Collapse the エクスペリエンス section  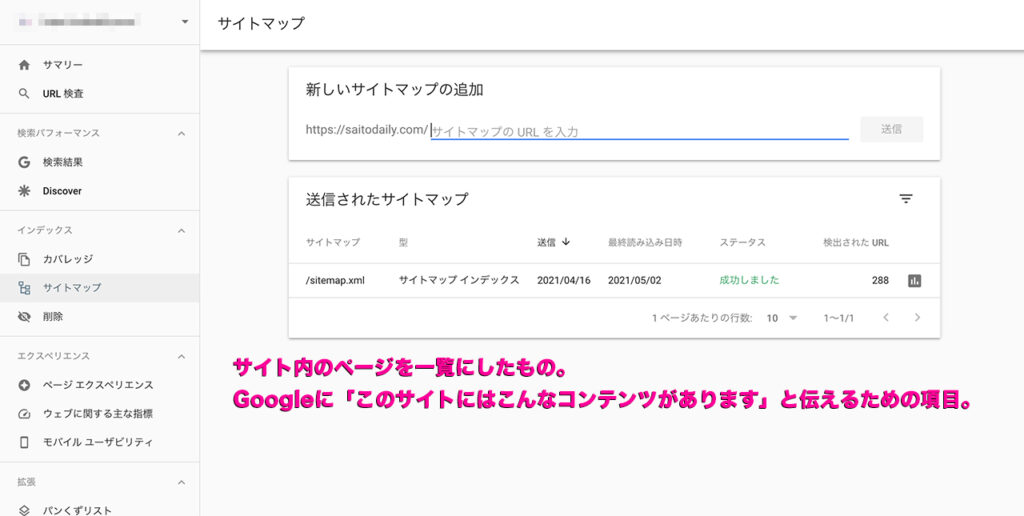[x=182, y=356]
